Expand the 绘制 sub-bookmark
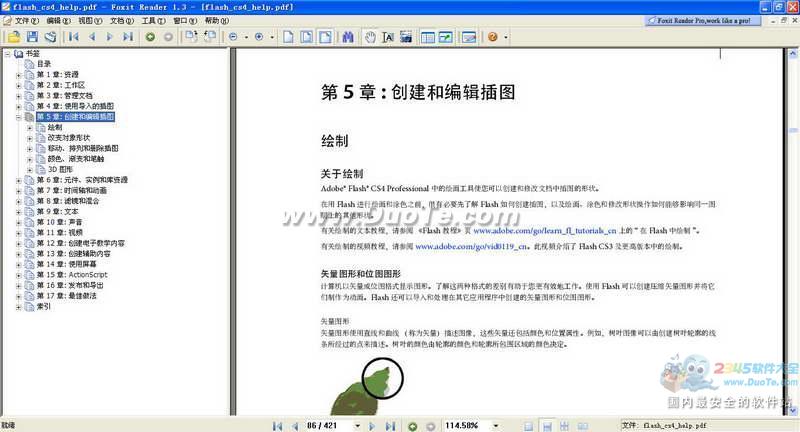The width and height of the screenshot is (800, 432). tap(30, 128)
